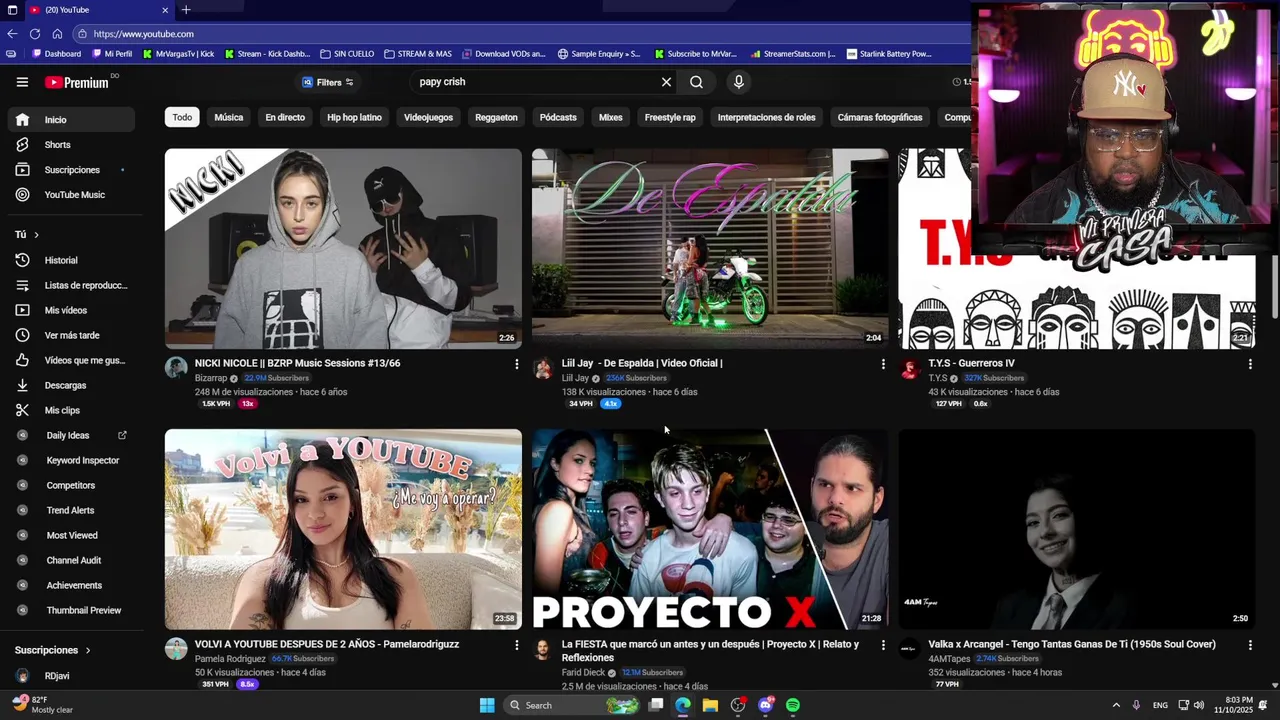Open Shorts from sidebar
The width and height of the screenshot is (1280, 720).
click(x=69, y=145)
